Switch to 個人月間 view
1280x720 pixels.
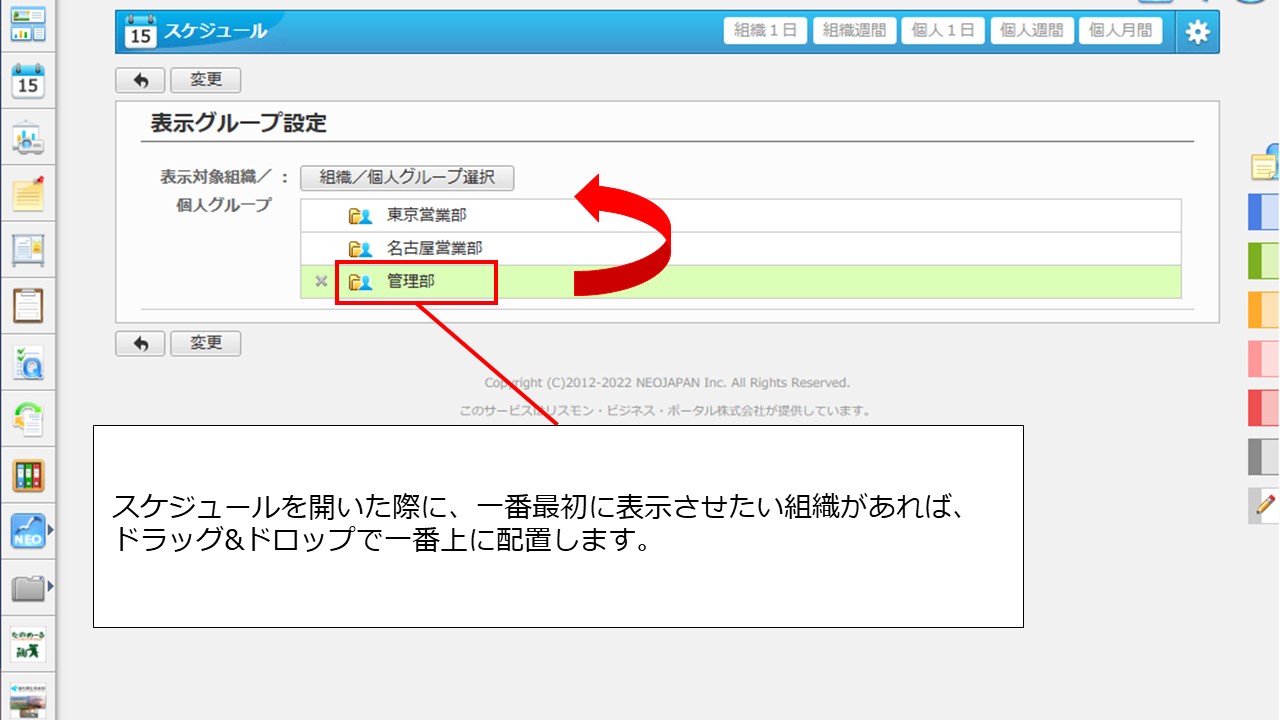(x=1120, y=31)
